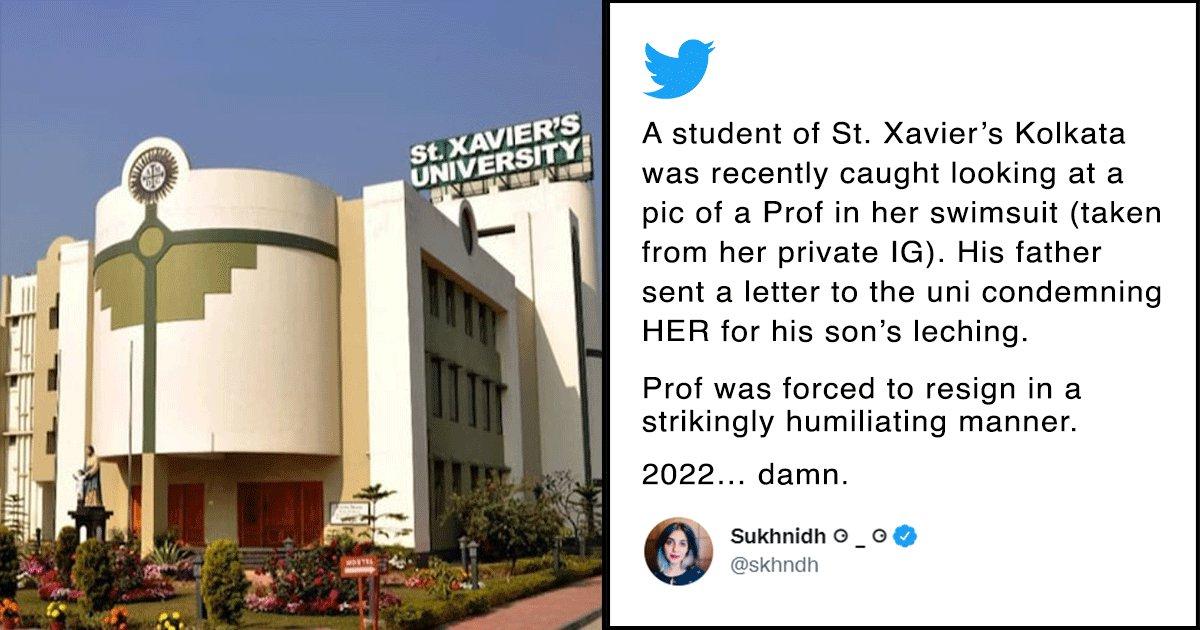Open the @skhndh handle
Image resolution: width=1200 pixels, height=630 pixels.
tap(773, 566)
